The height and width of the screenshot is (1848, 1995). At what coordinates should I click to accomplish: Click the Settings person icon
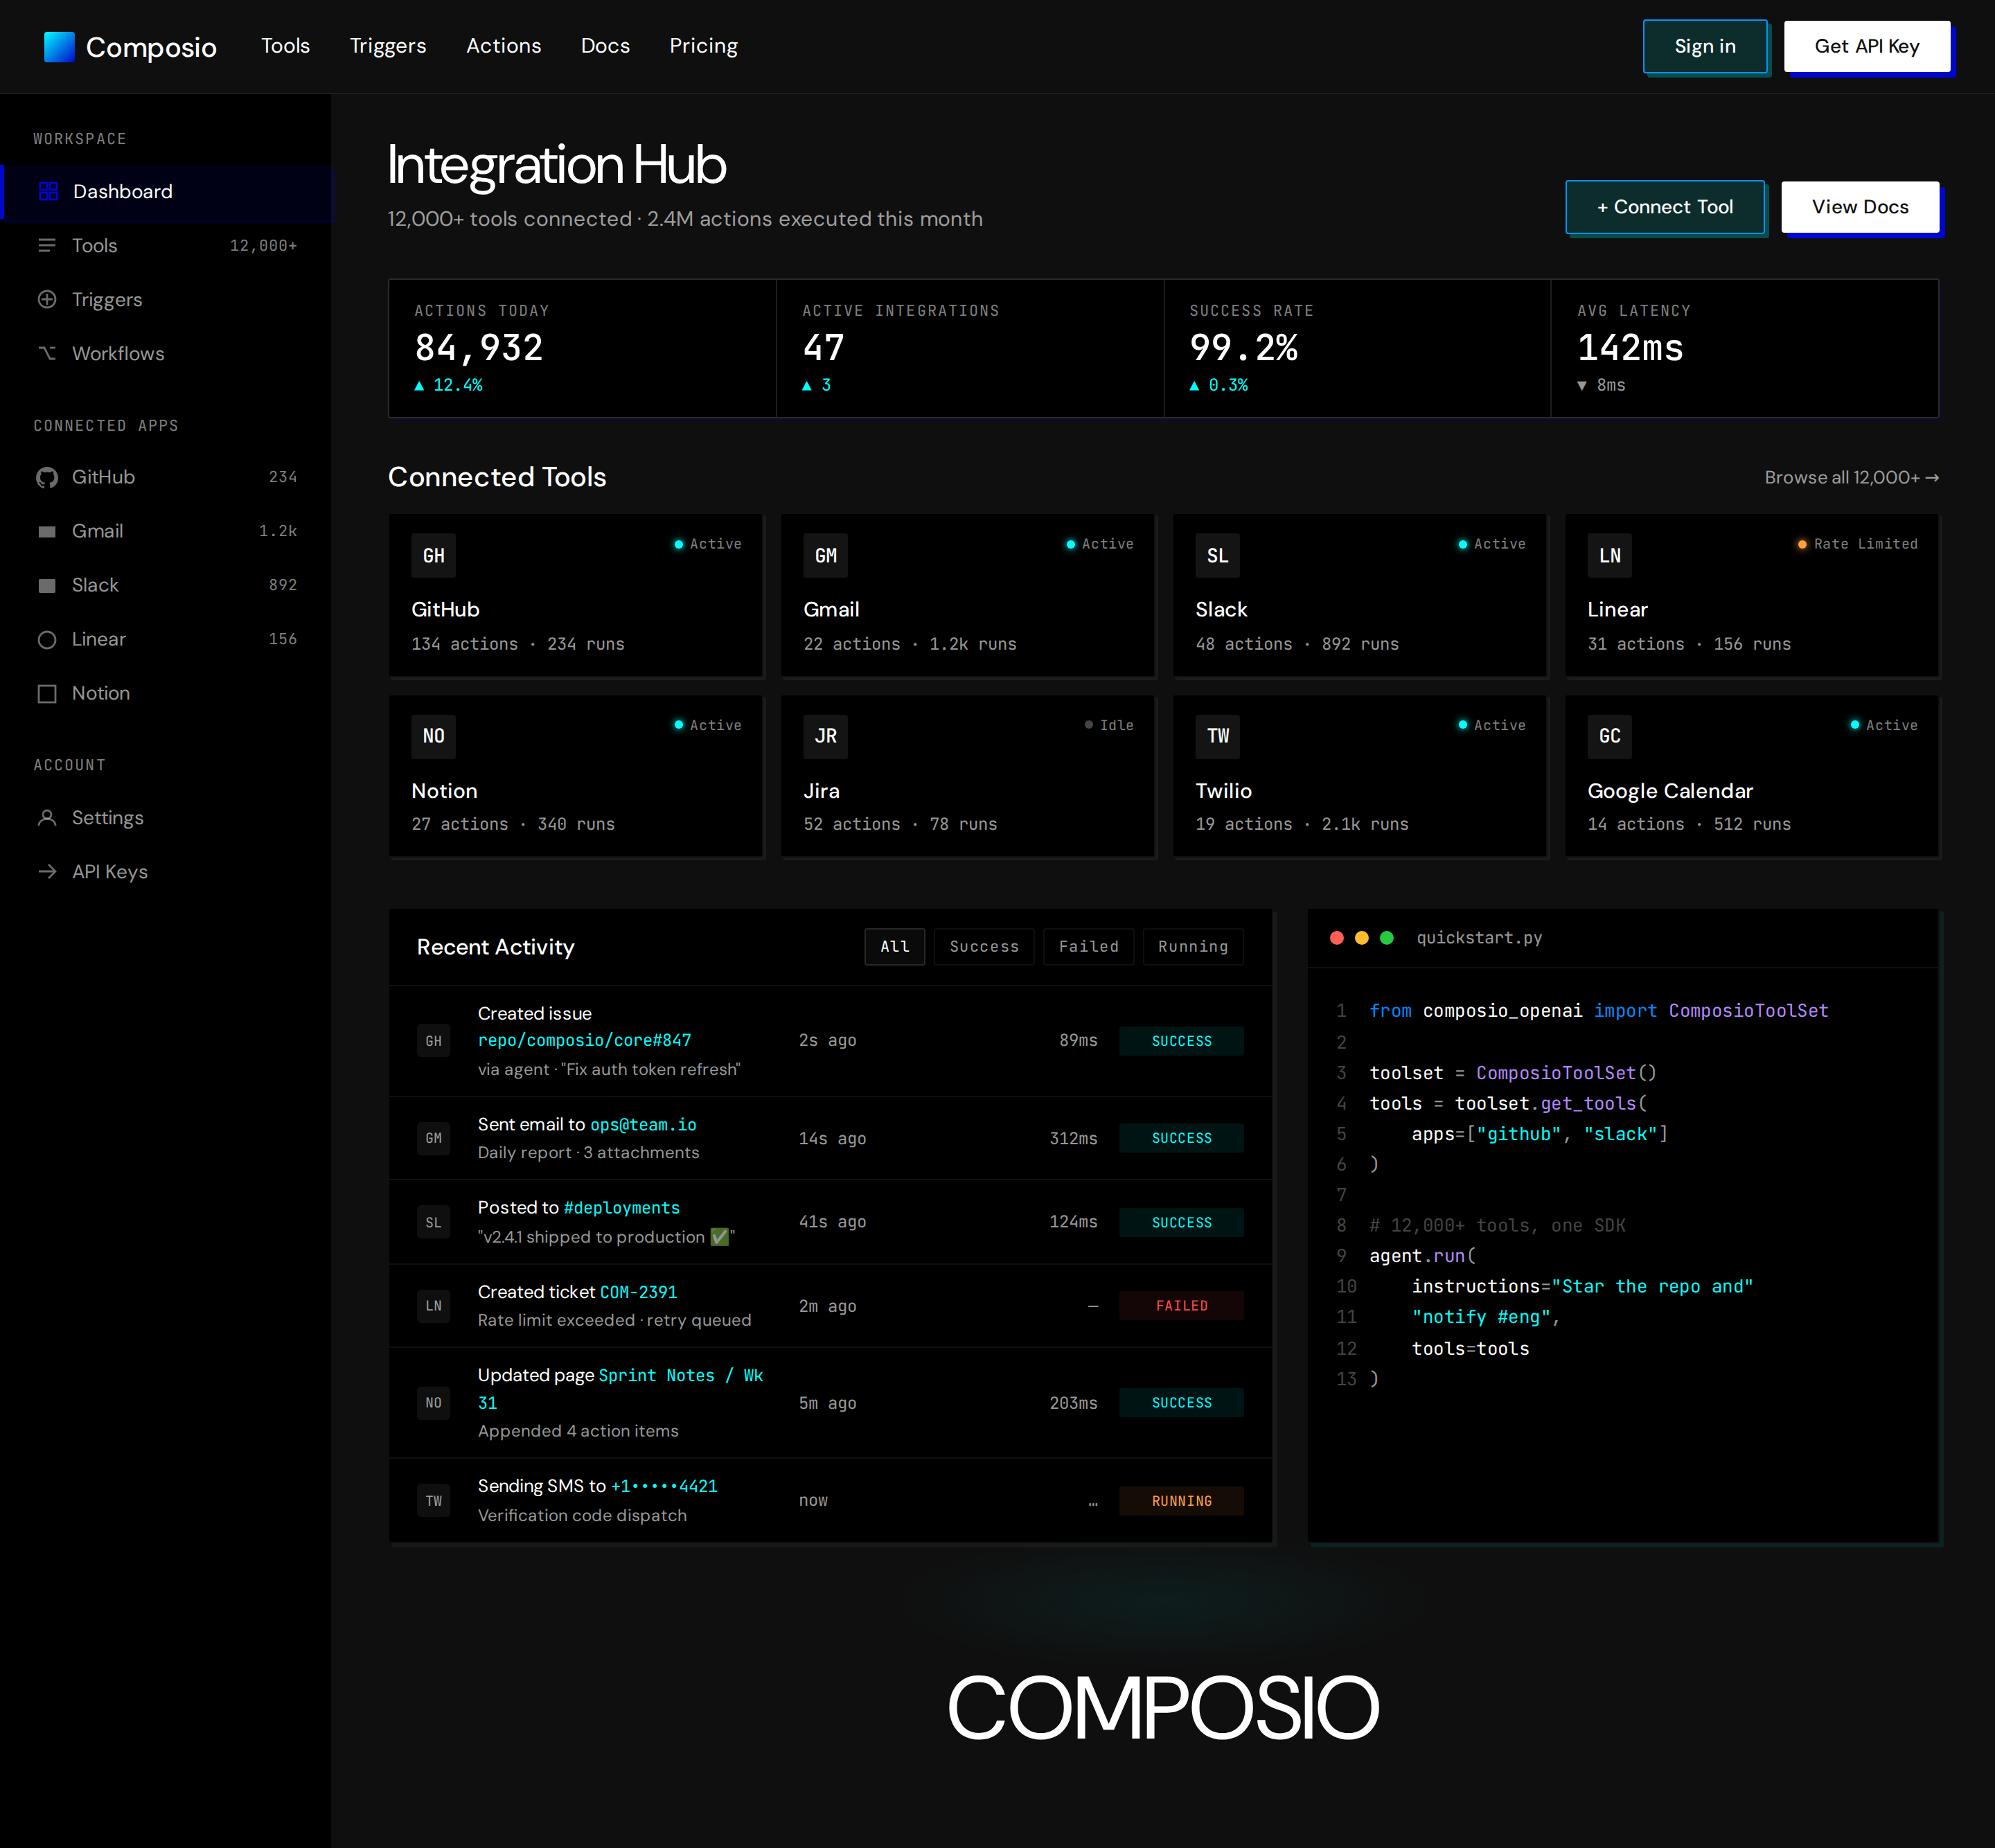point(47,818)
